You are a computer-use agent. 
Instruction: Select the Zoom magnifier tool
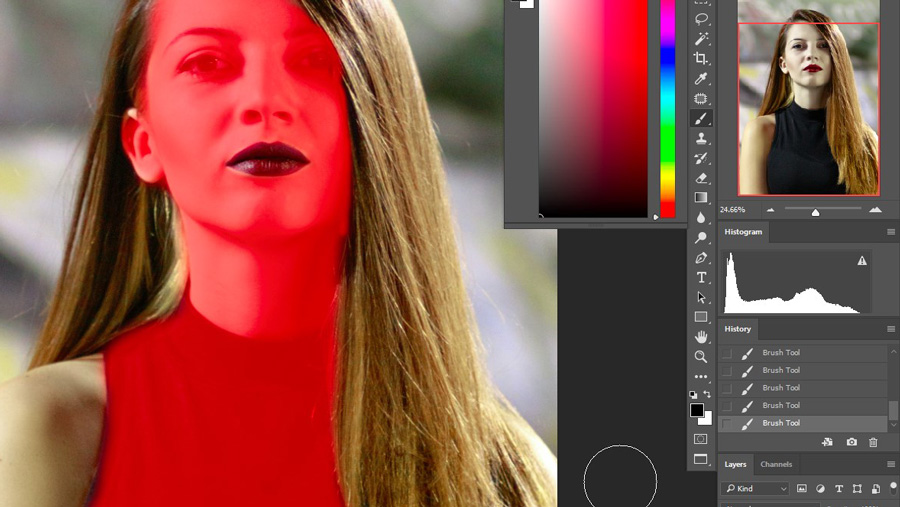(x=701, y=357)
